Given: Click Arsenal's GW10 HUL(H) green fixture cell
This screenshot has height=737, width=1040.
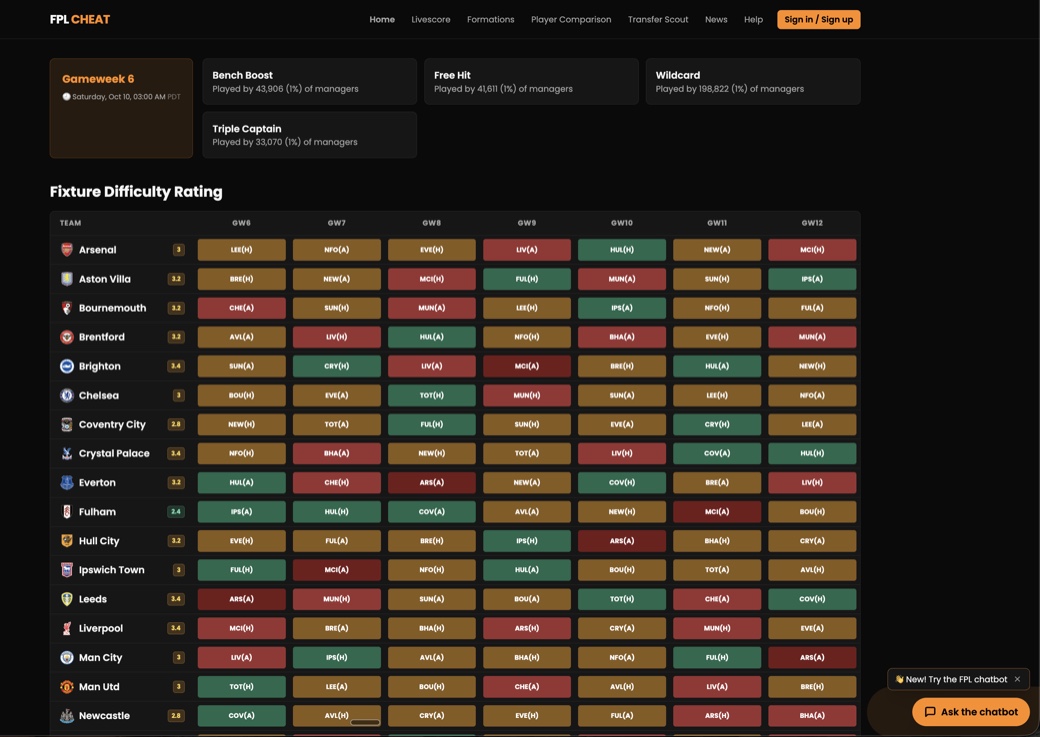Looking at the screenshot, I should click(x=622, y=249).
